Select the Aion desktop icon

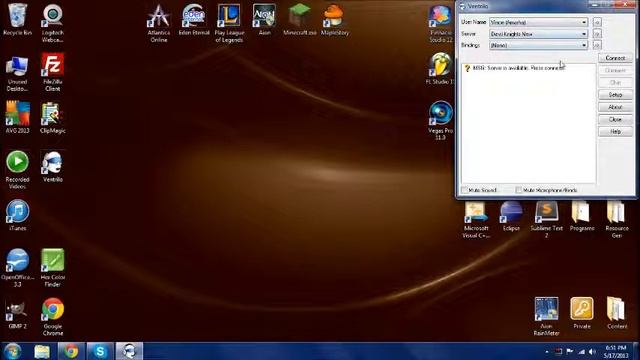point(264,20)
